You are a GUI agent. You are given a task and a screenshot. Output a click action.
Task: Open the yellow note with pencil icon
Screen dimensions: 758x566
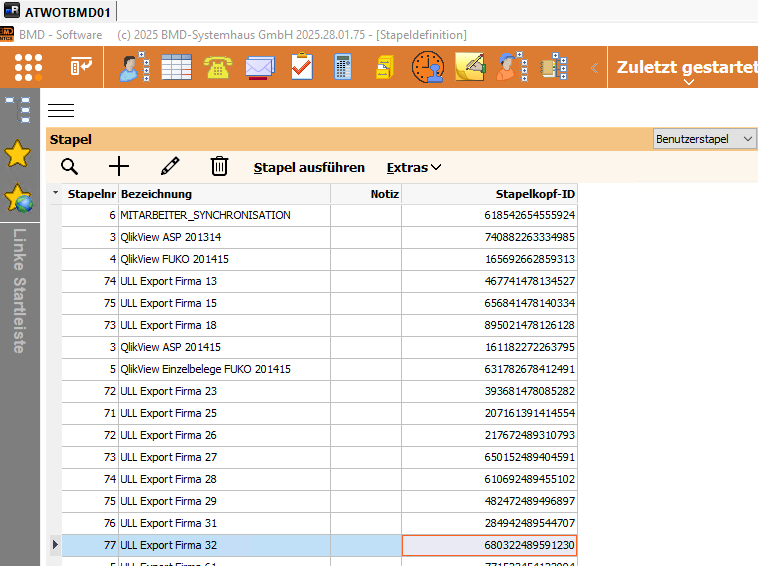pos(470,67)
